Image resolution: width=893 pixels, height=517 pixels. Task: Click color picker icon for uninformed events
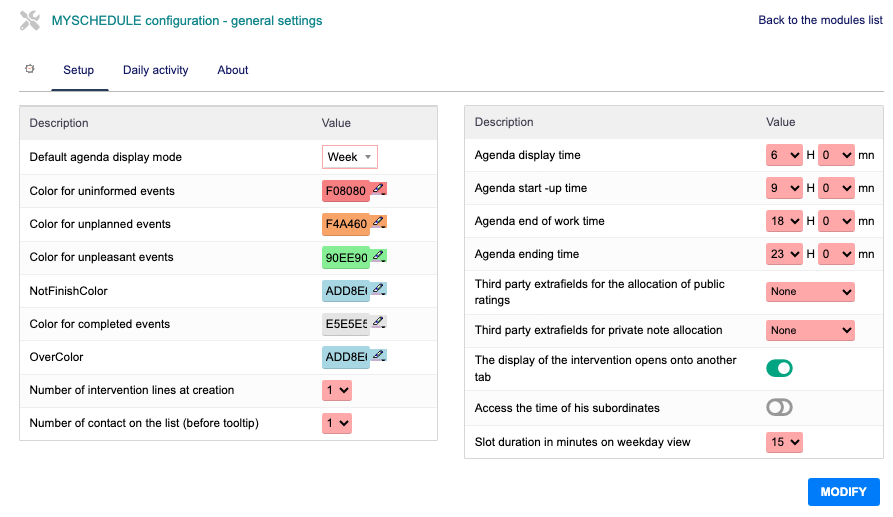point(378,189)
